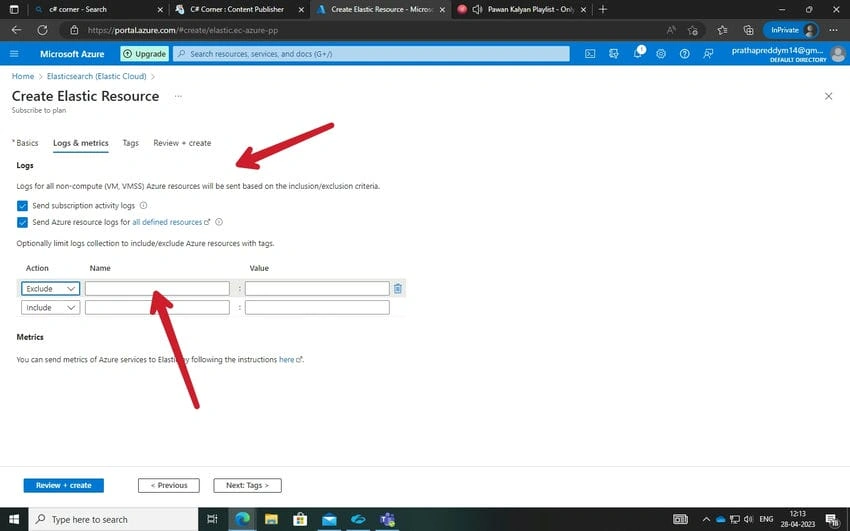Click Next: Tags button

tap(247, 485)
